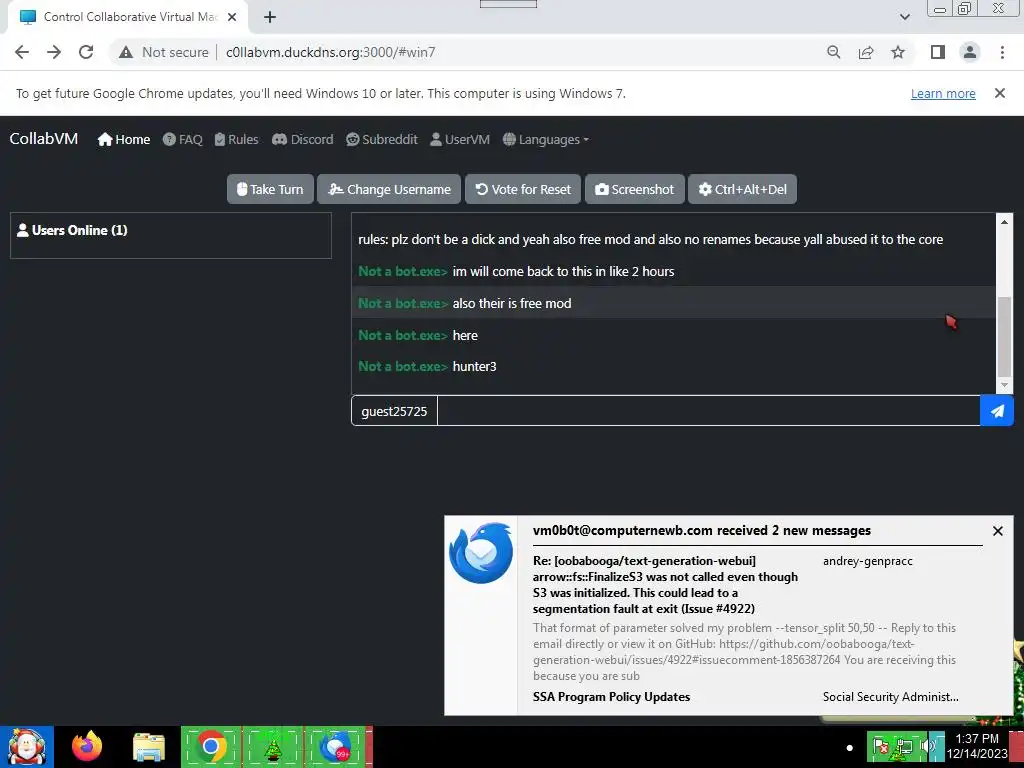Viewport: 1024px width, 768px height.
Task: Click the chat scrollbar thumb
Action: [x=1004, y=336]
